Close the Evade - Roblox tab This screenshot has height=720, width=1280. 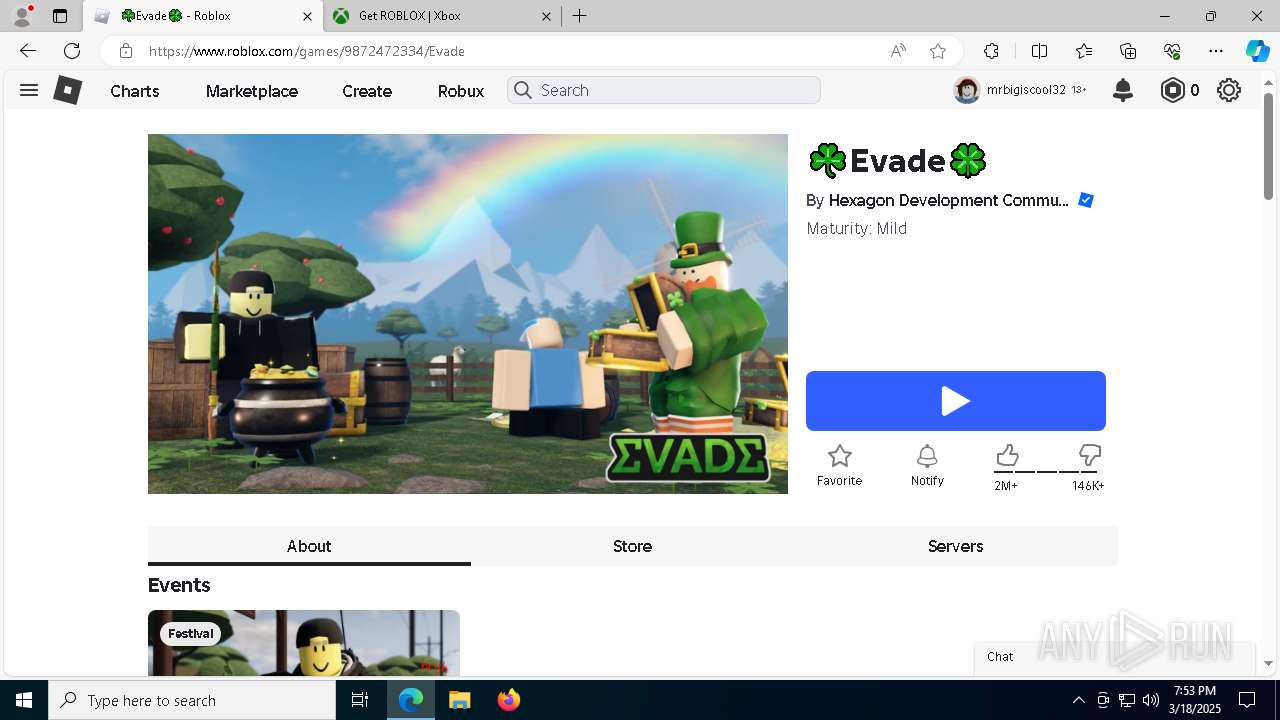click(308, 16)
